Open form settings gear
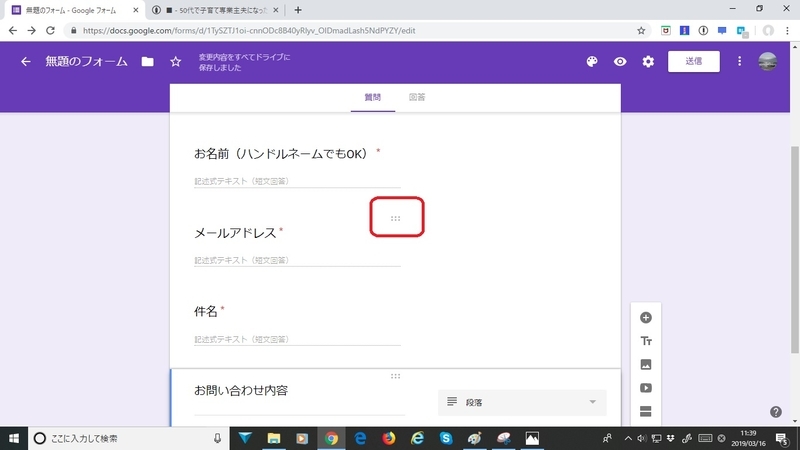 [x=648, y=62]
